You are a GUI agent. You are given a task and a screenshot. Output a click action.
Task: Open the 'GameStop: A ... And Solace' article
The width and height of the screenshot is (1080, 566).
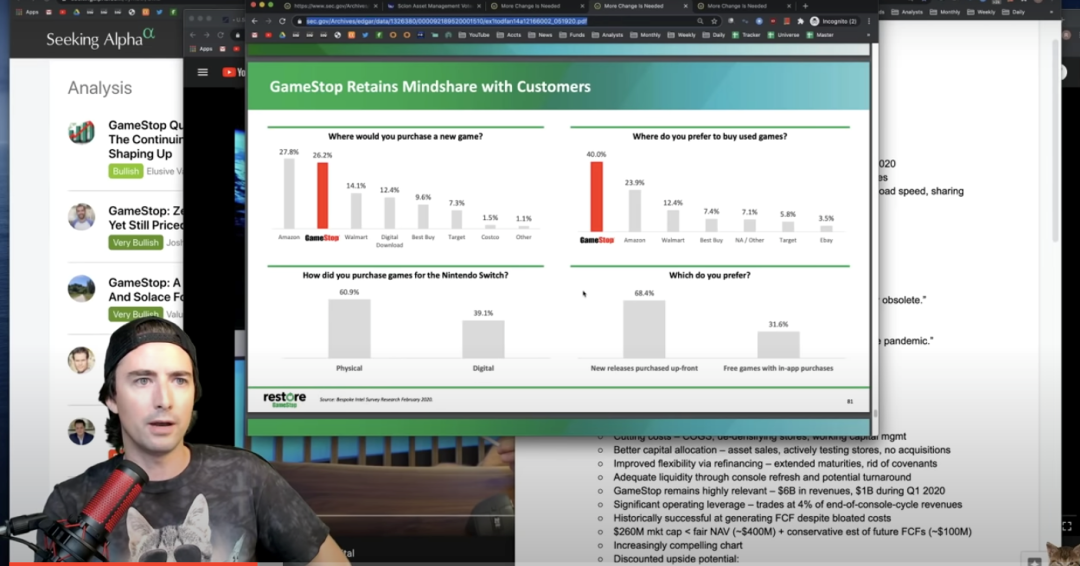(146, 289)
